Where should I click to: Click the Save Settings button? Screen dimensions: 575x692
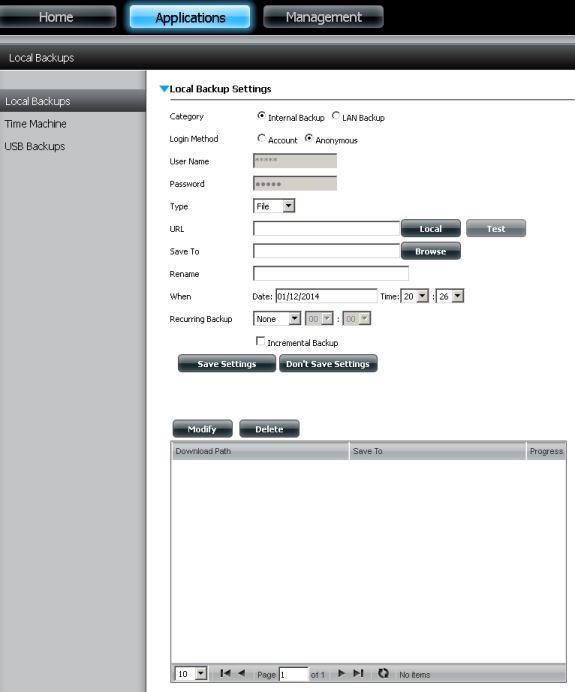[227, 364]
